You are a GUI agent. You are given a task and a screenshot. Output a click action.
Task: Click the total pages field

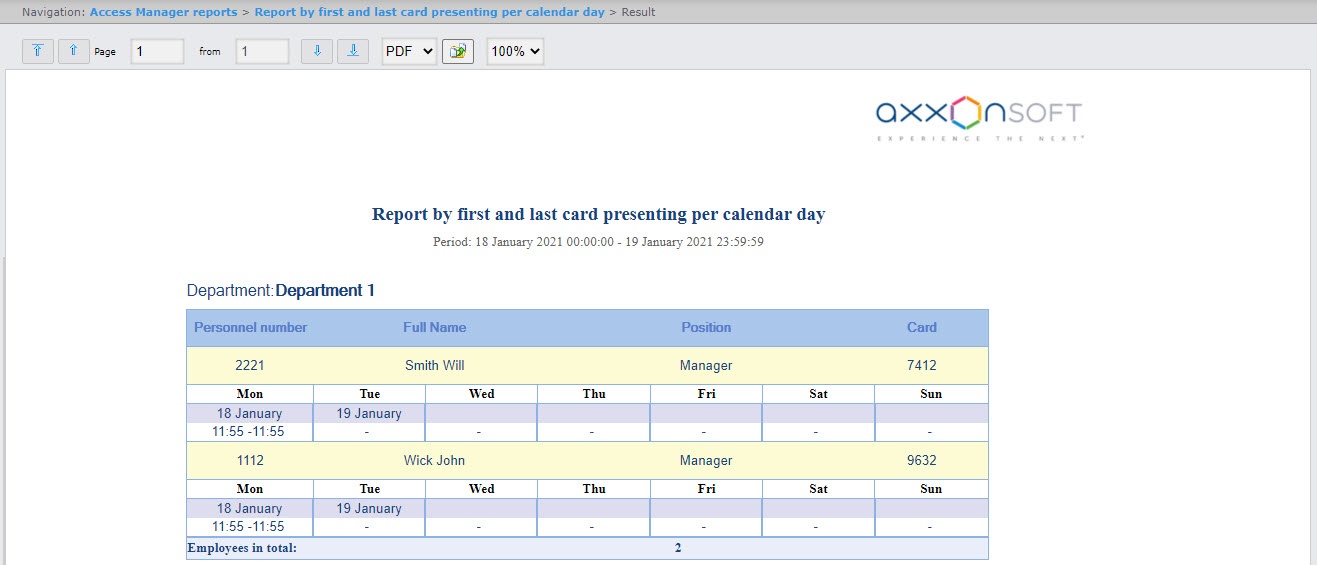point(262,51)
